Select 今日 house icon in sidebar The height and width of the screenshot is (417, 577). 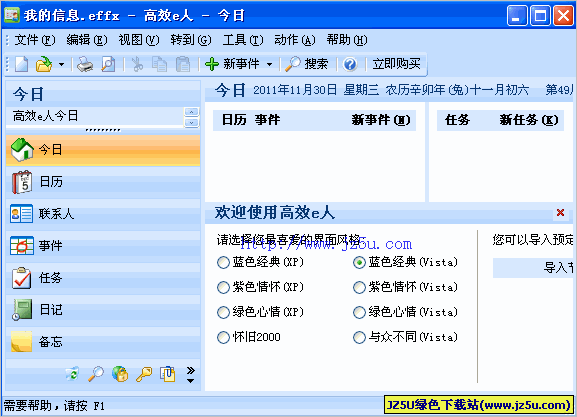pyautogui.click(x=103, y=150)
